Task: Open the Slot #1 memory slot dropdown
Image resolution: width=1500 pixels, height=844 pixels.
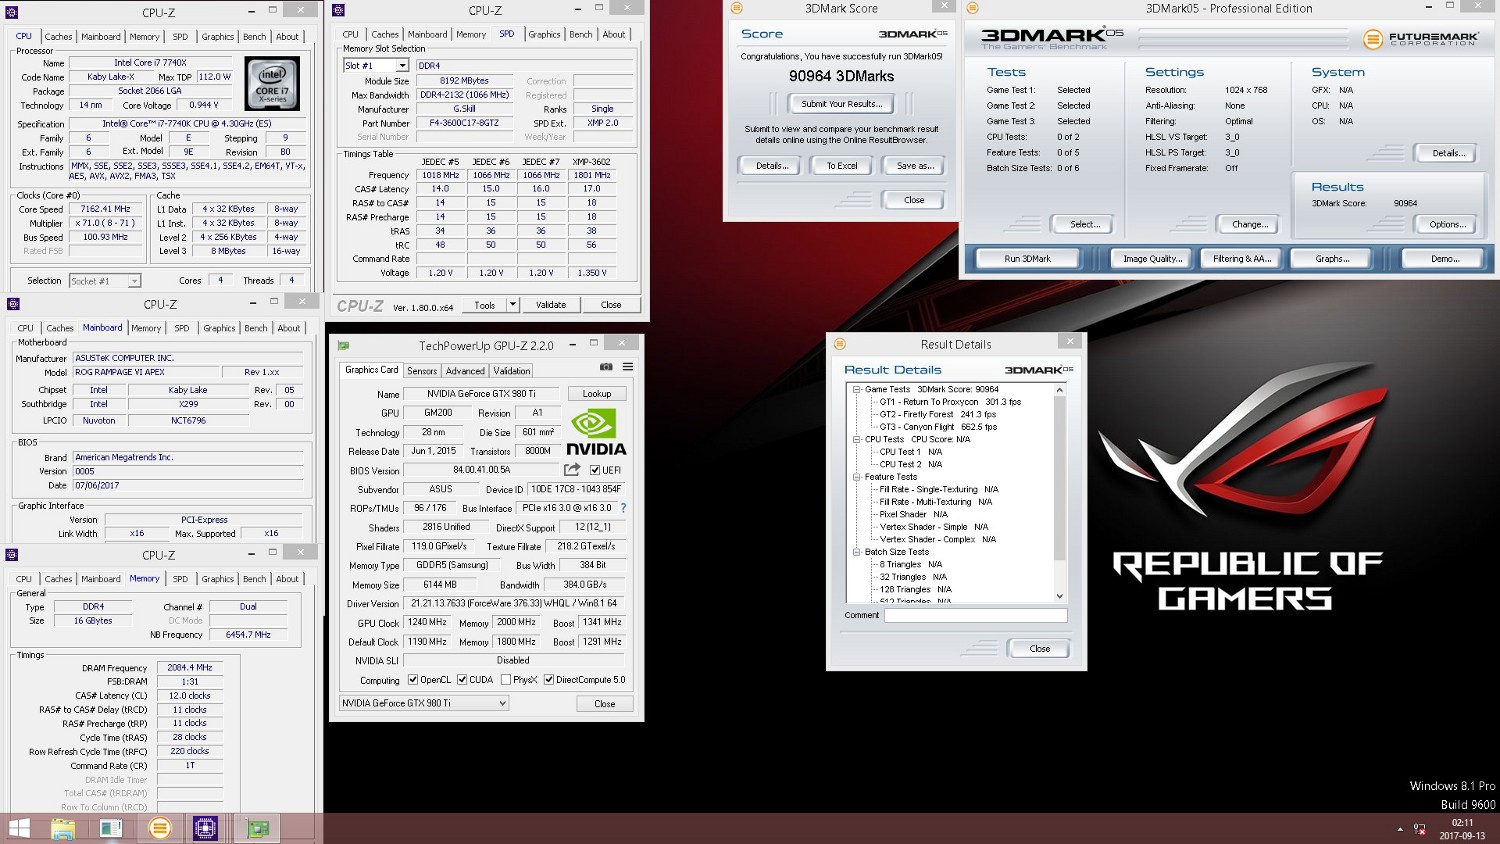Action: [x=402, y=66]
